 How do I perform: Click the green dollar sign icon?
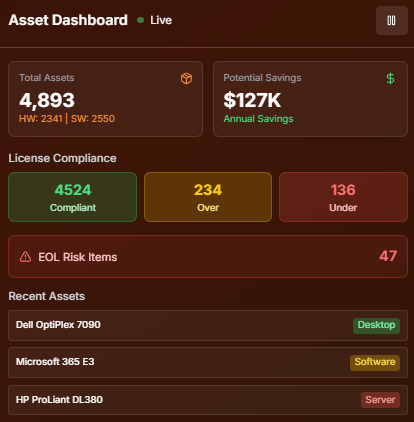pyautogui.click(x=390, y=79)
